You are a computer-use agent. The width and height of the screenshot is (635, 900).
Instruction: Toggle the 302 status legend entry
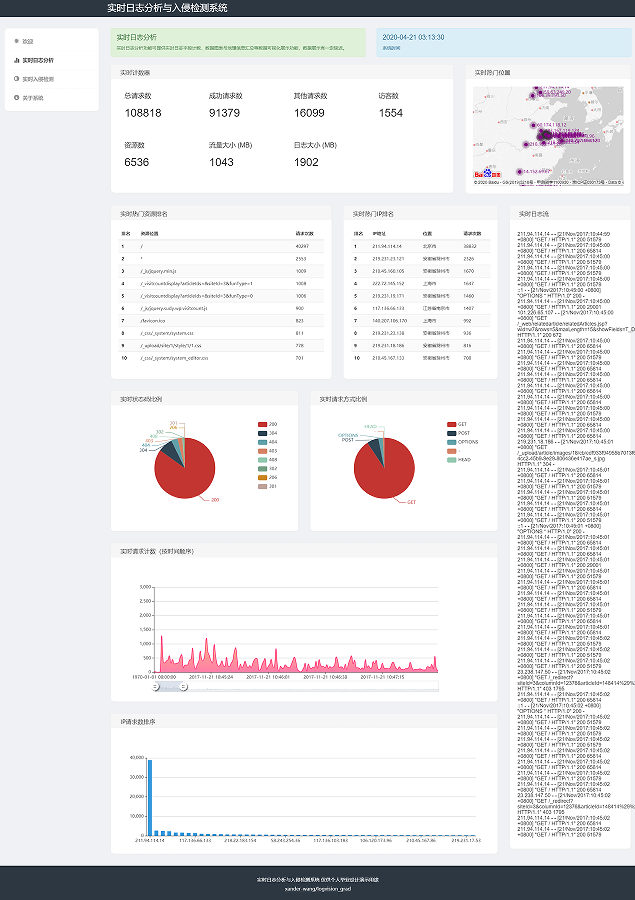[268, 468]
